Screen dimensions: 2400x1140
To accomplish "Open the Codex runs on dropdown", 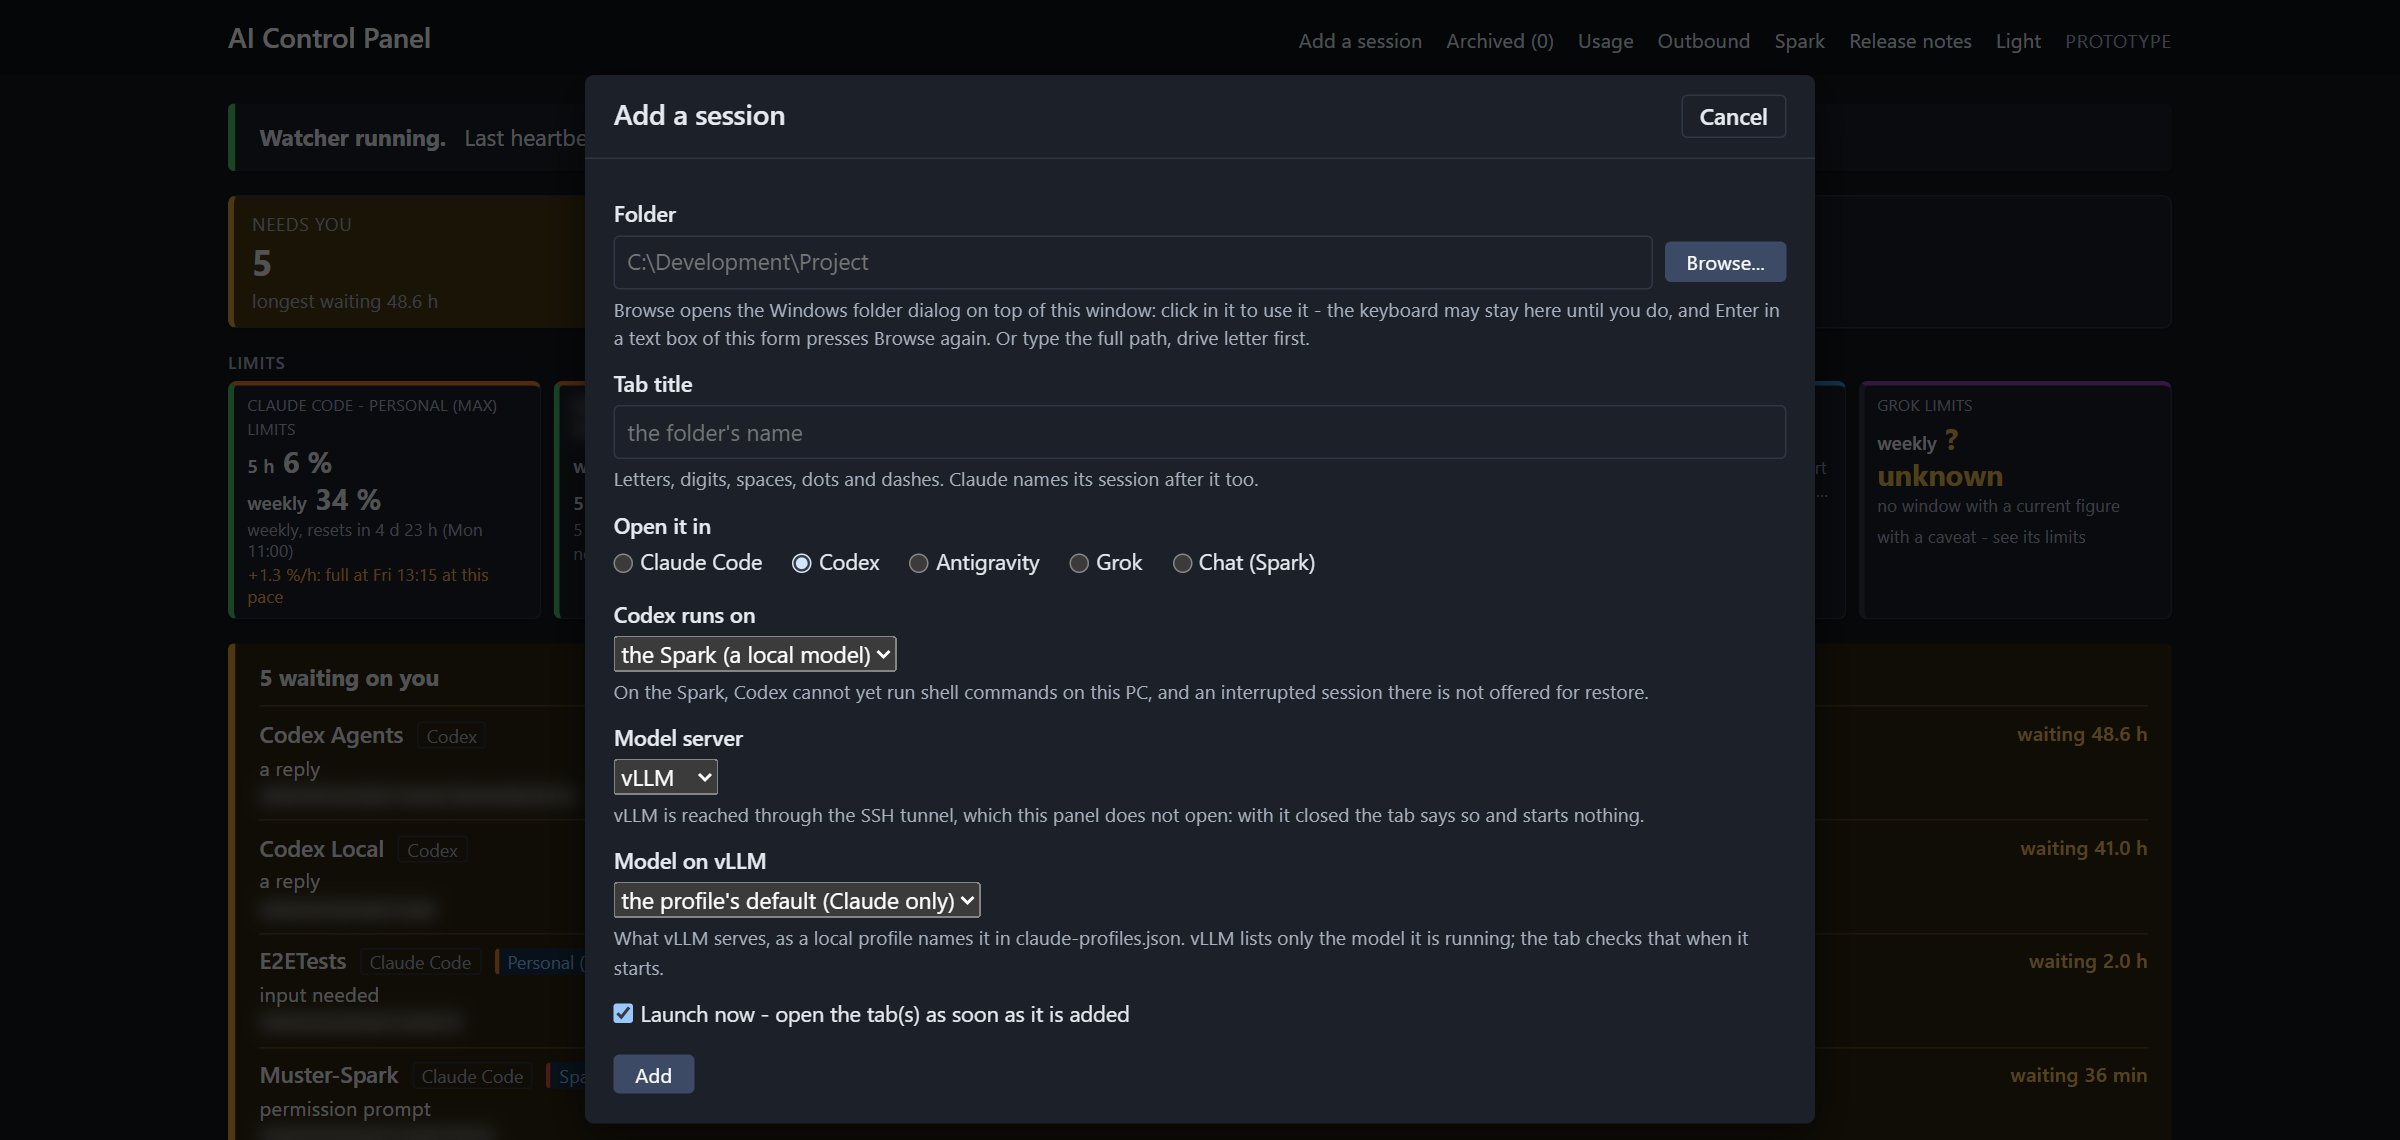I will click(754, 654).
